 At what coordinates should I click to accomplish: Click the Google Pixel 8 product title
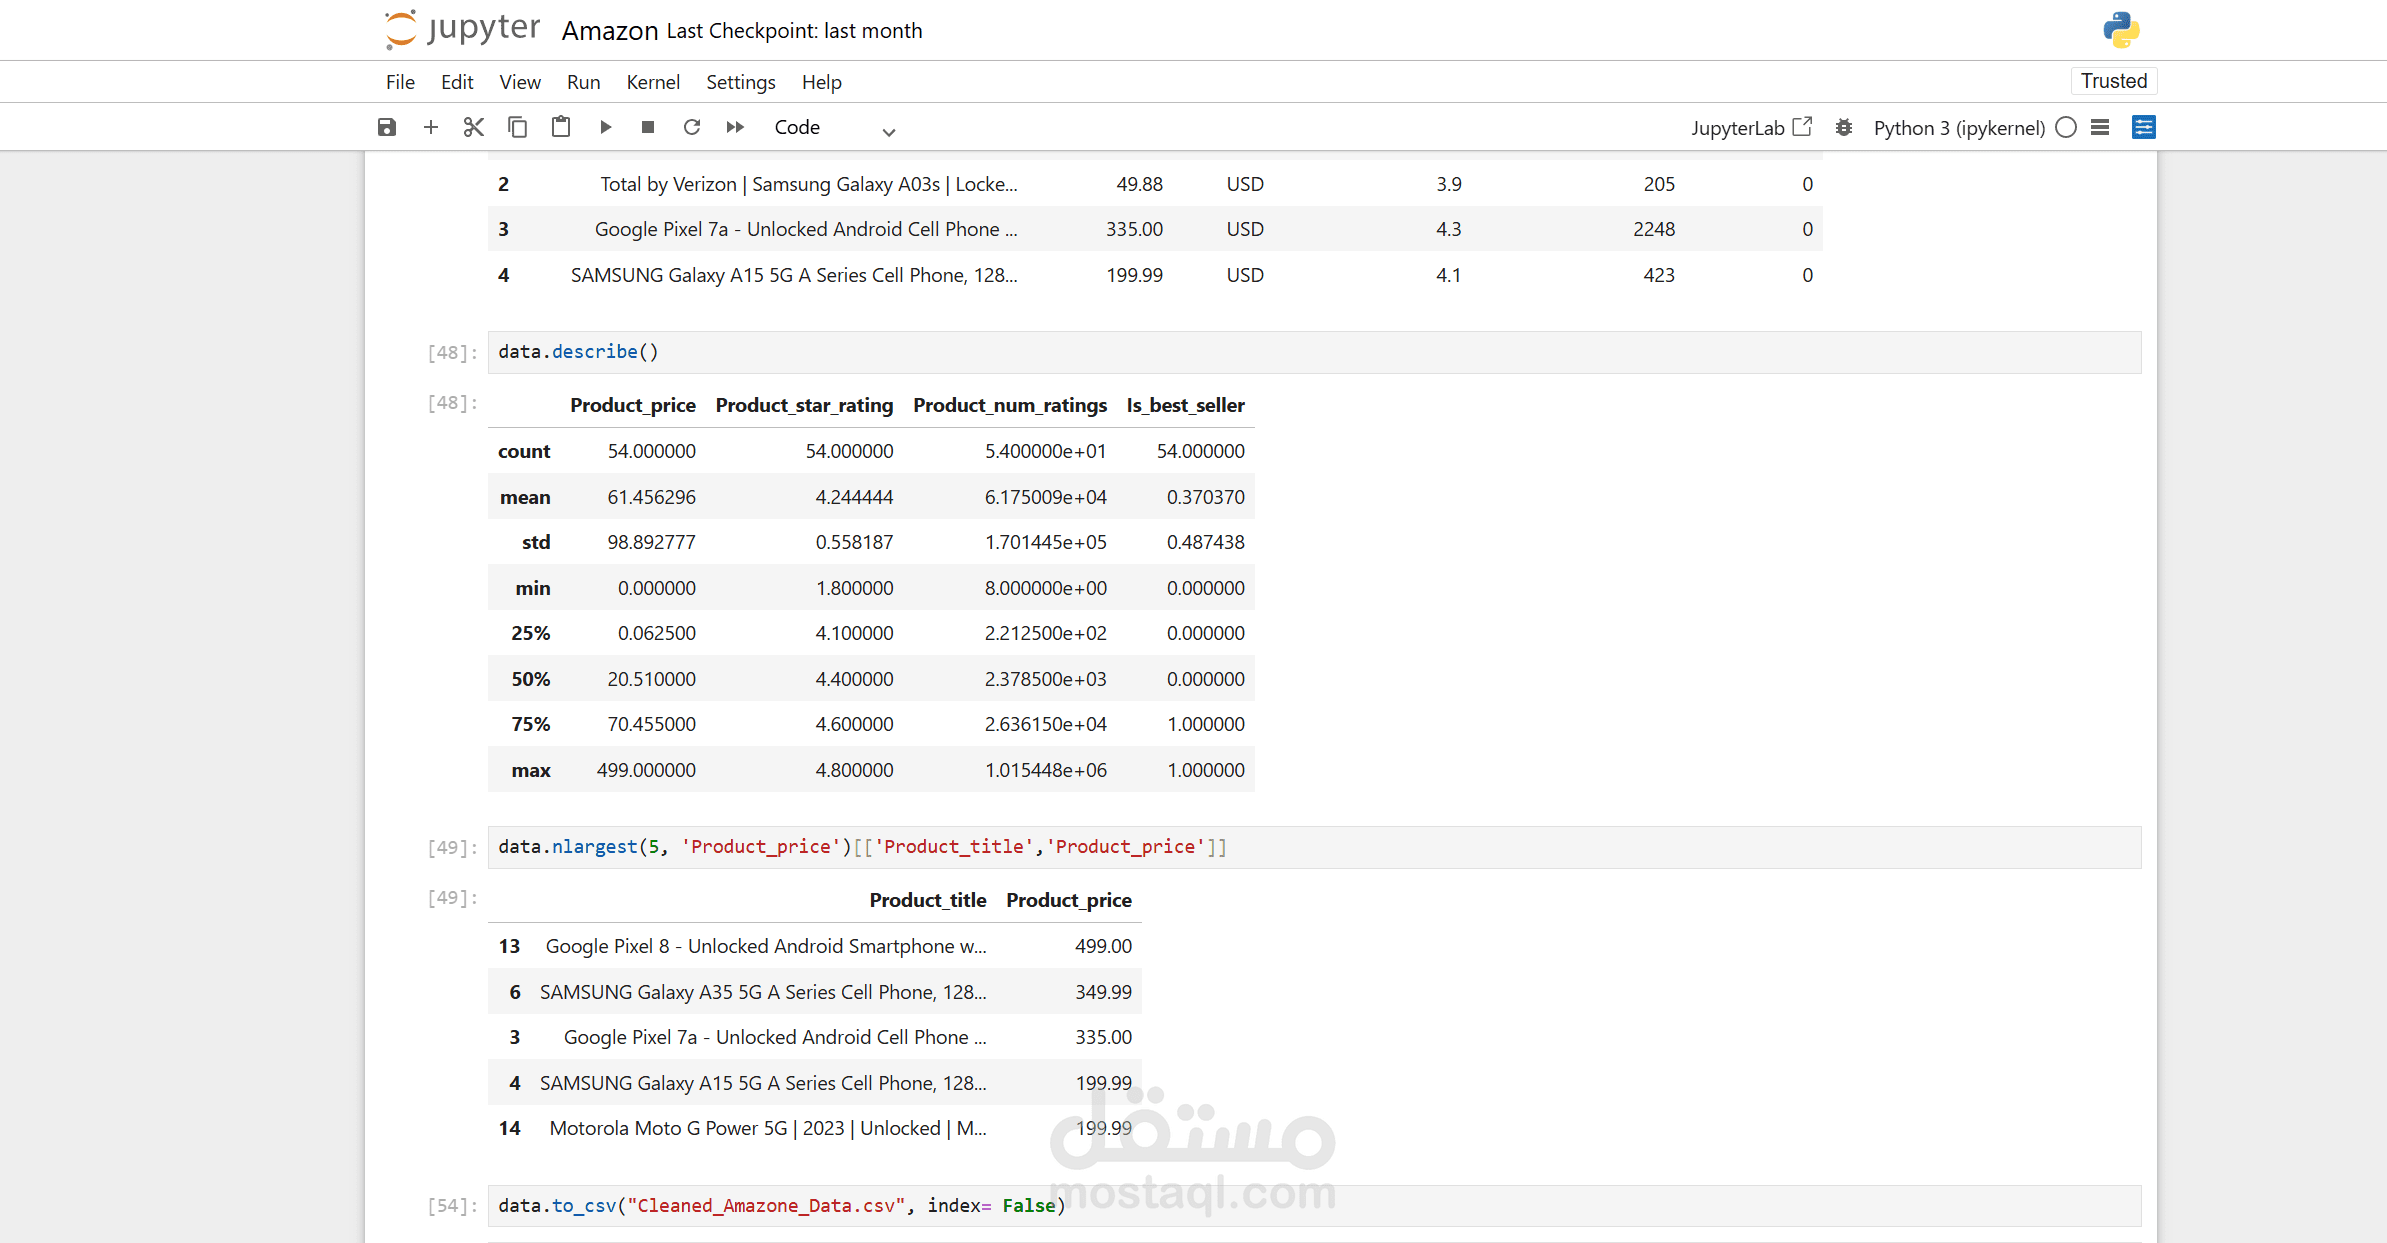766,946
